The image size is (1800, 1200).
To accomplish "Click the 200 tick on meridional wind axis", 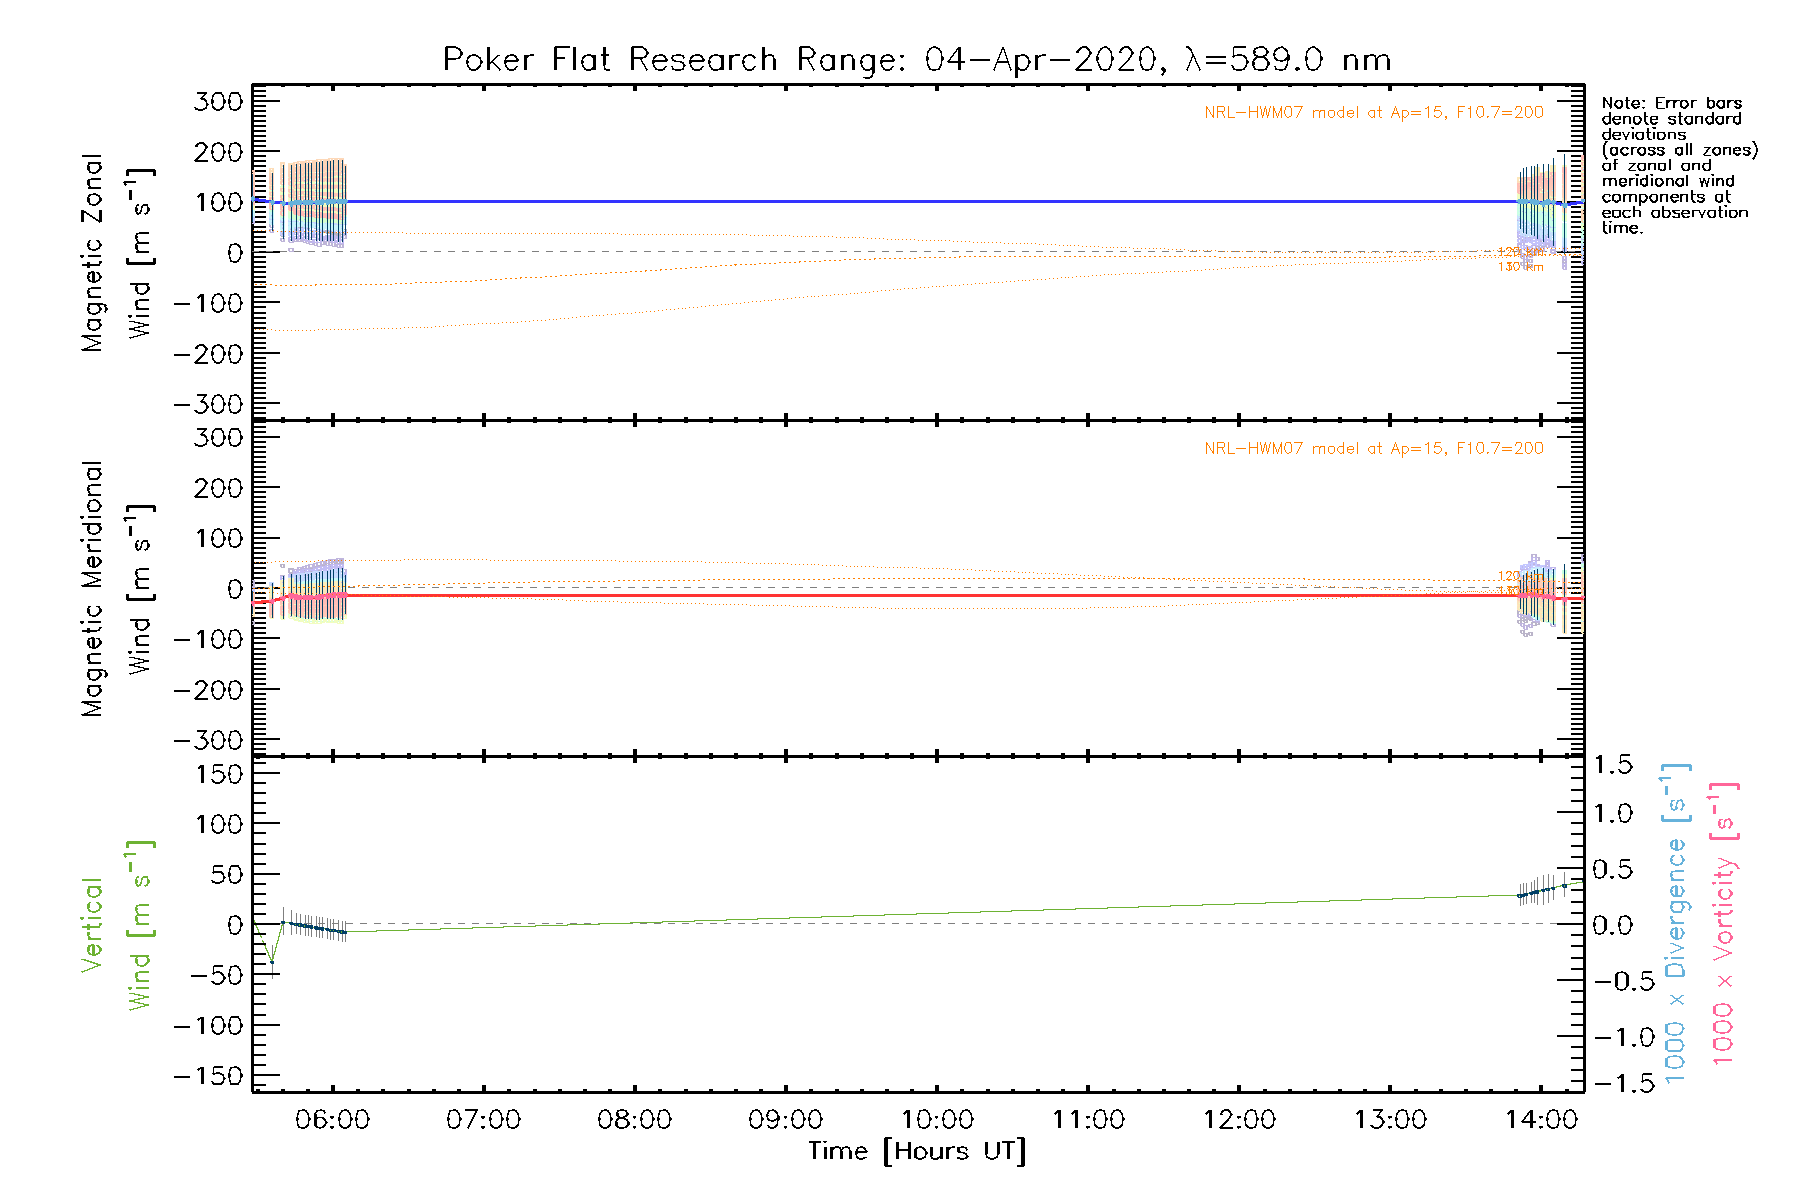I will (x=219, y=488).
